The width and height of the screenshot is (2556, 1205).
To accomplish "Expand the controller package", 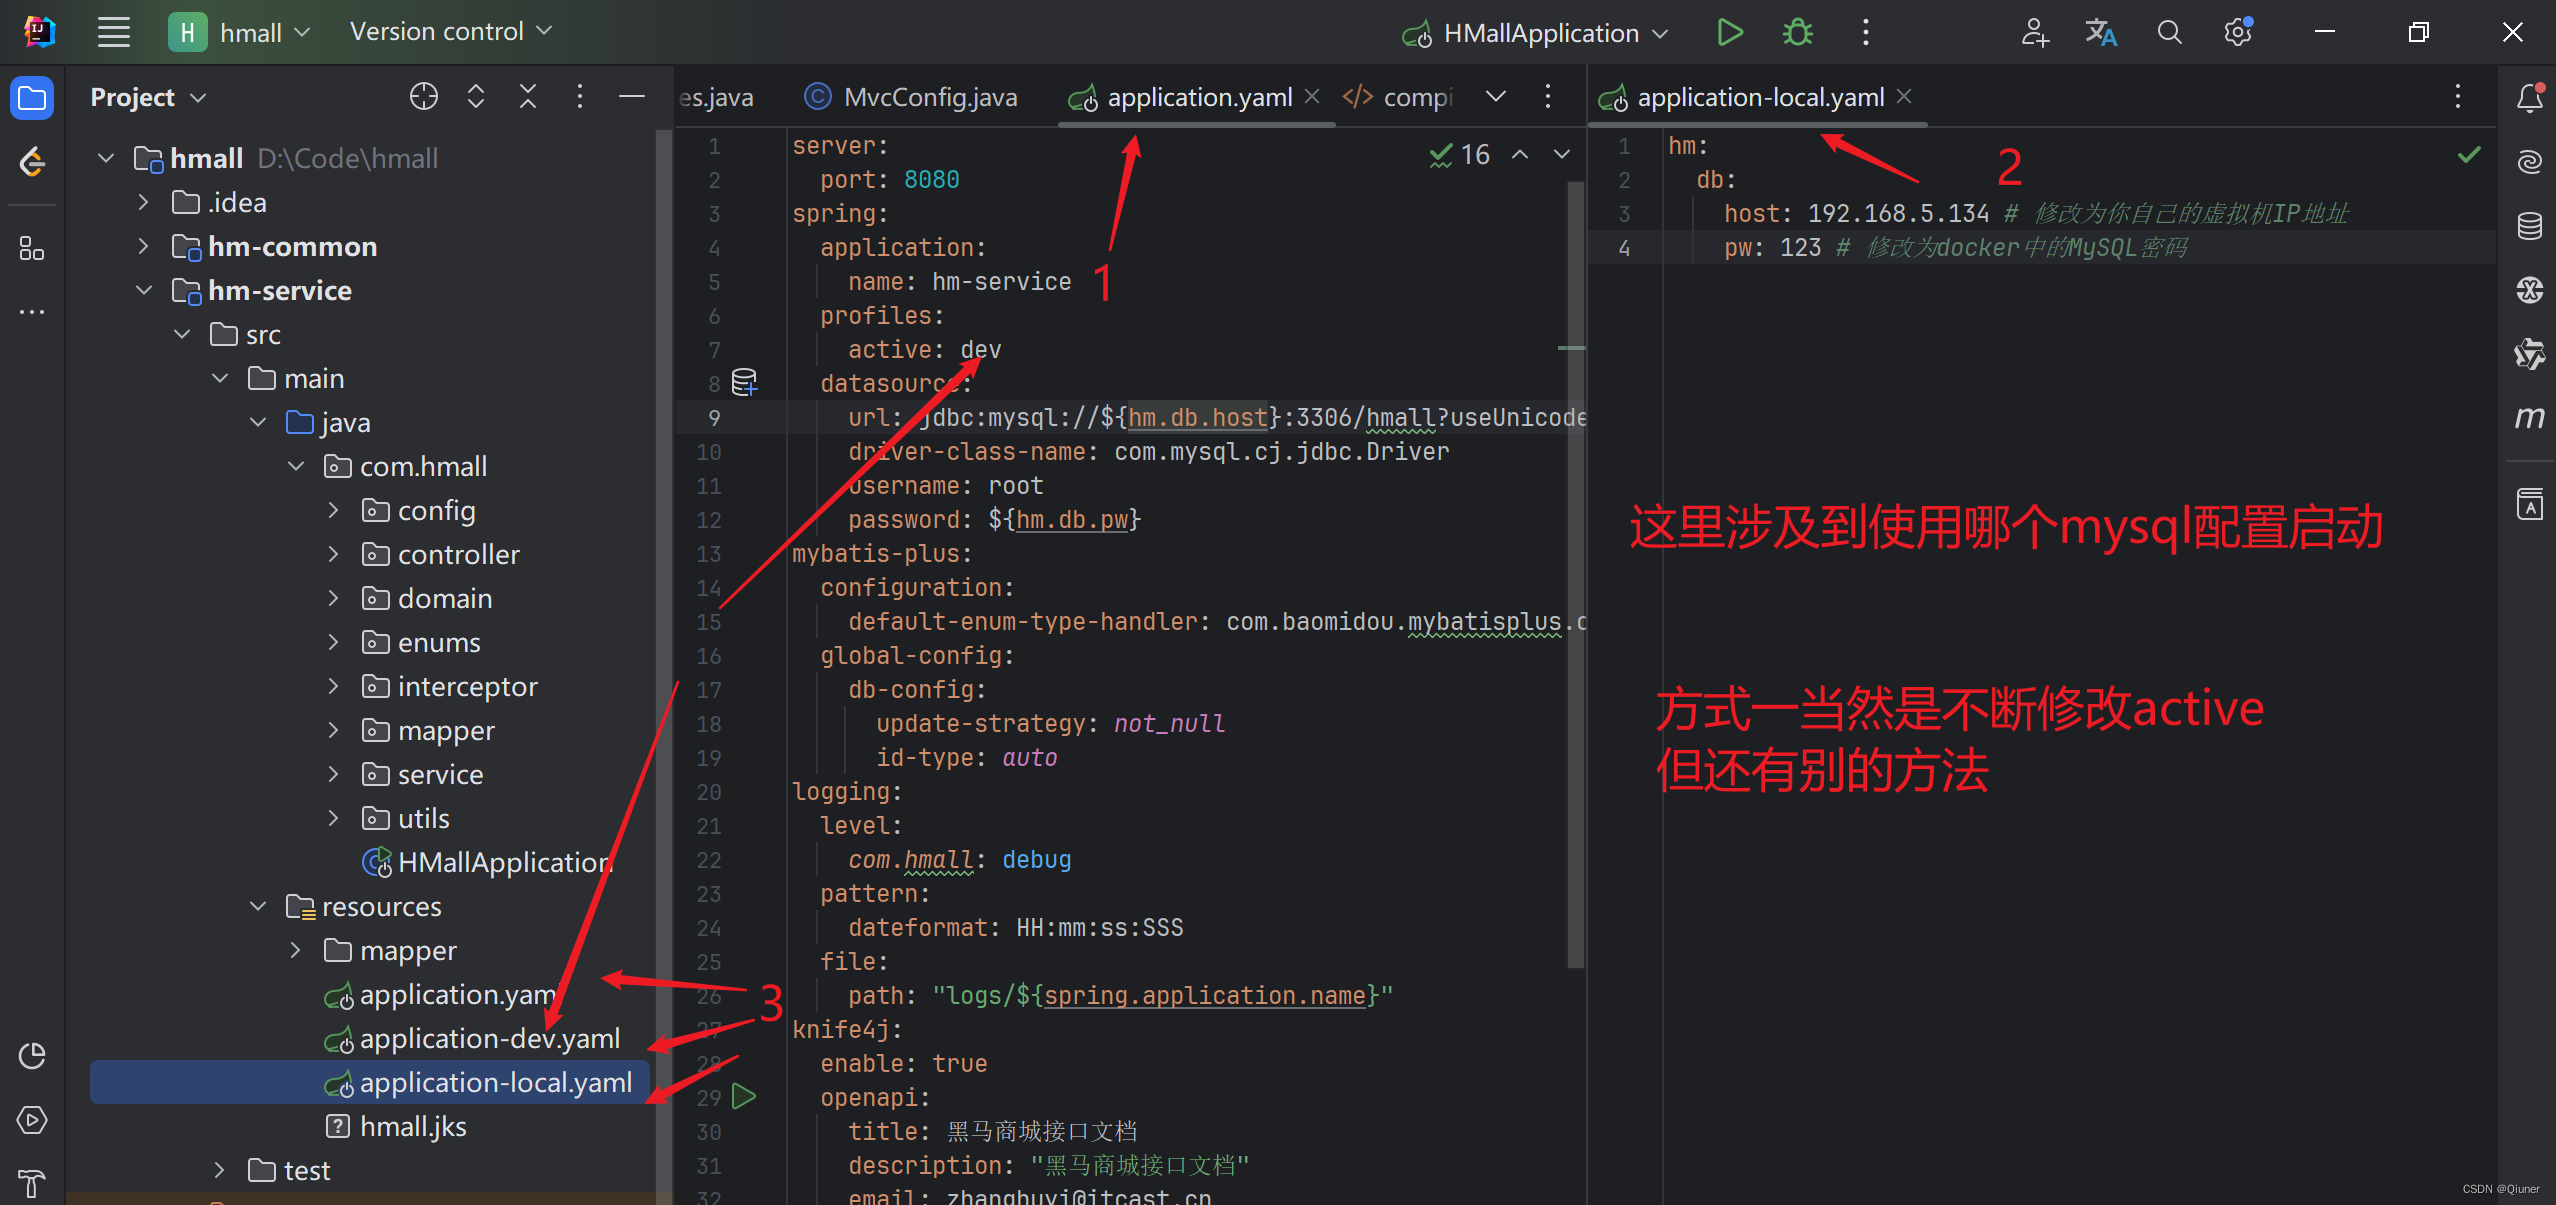I will 334,555.
